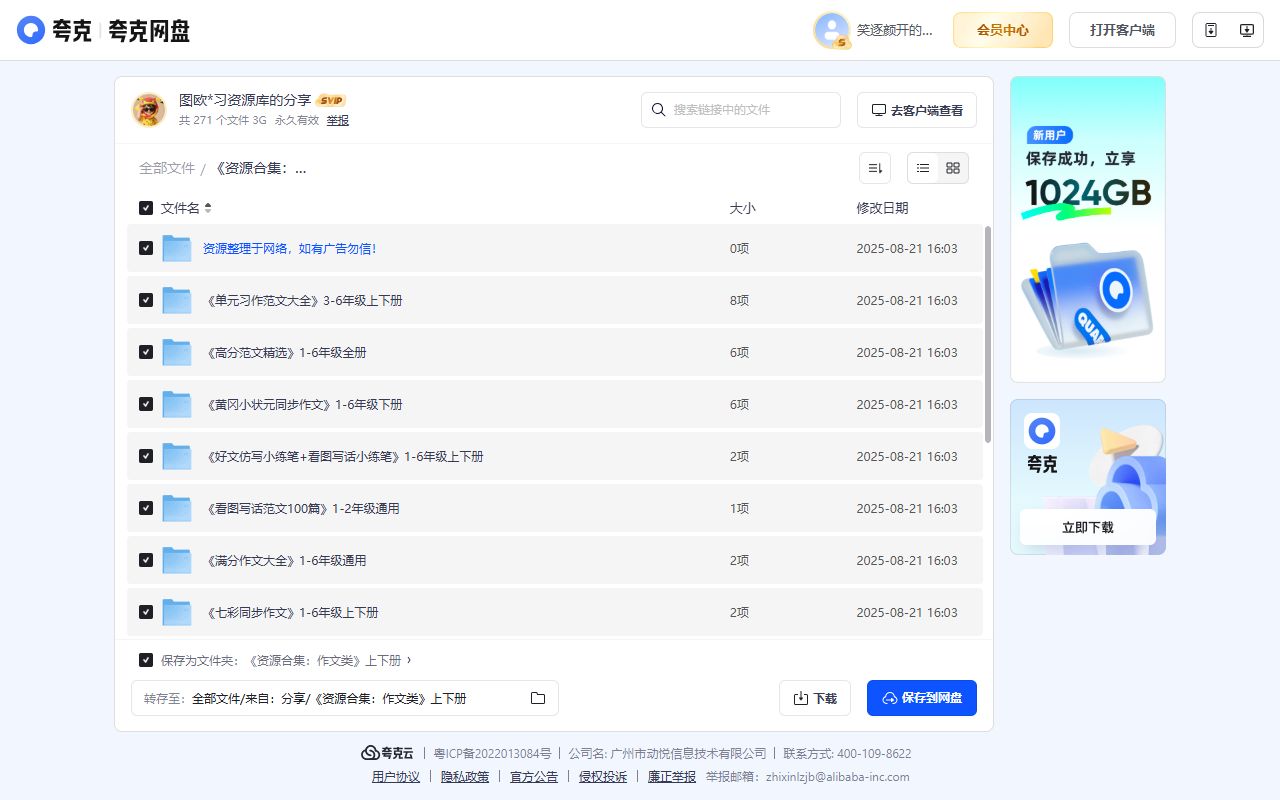Uncheck the 《高分范文精选》folder checkbox
1280x800 pixels.
click(x=145, y=352)
